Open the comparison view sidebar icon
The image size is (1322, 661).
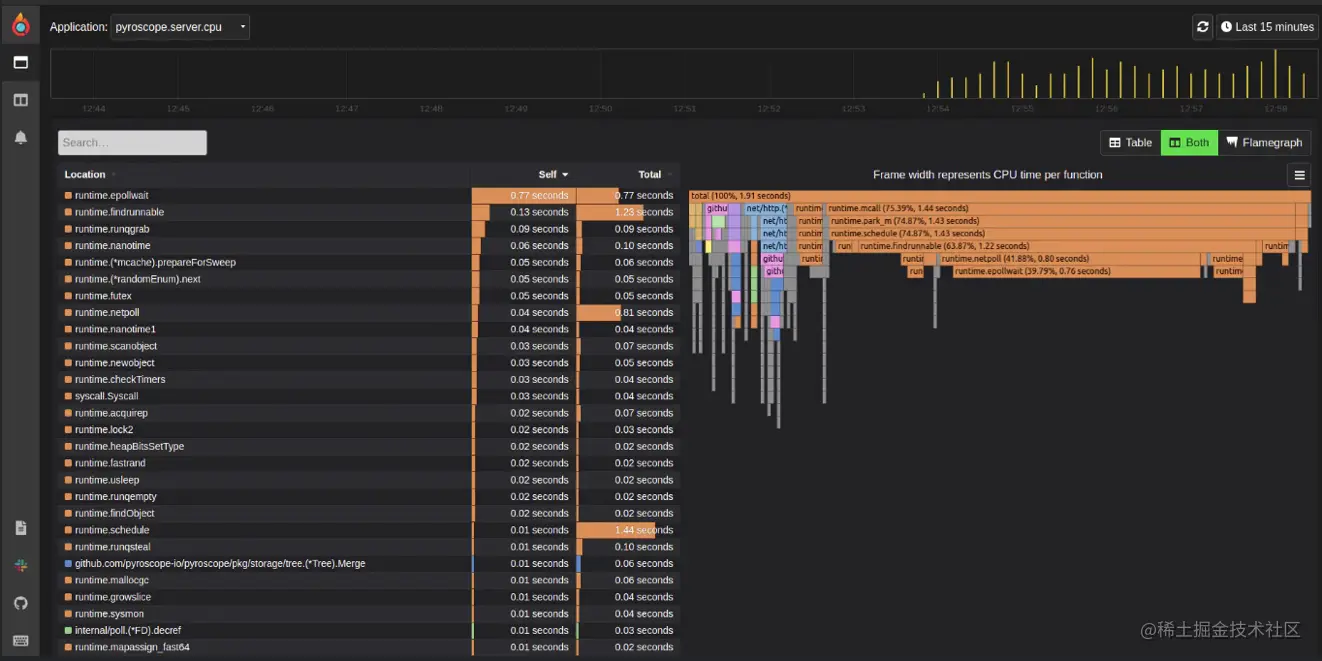tap(20, 100)
